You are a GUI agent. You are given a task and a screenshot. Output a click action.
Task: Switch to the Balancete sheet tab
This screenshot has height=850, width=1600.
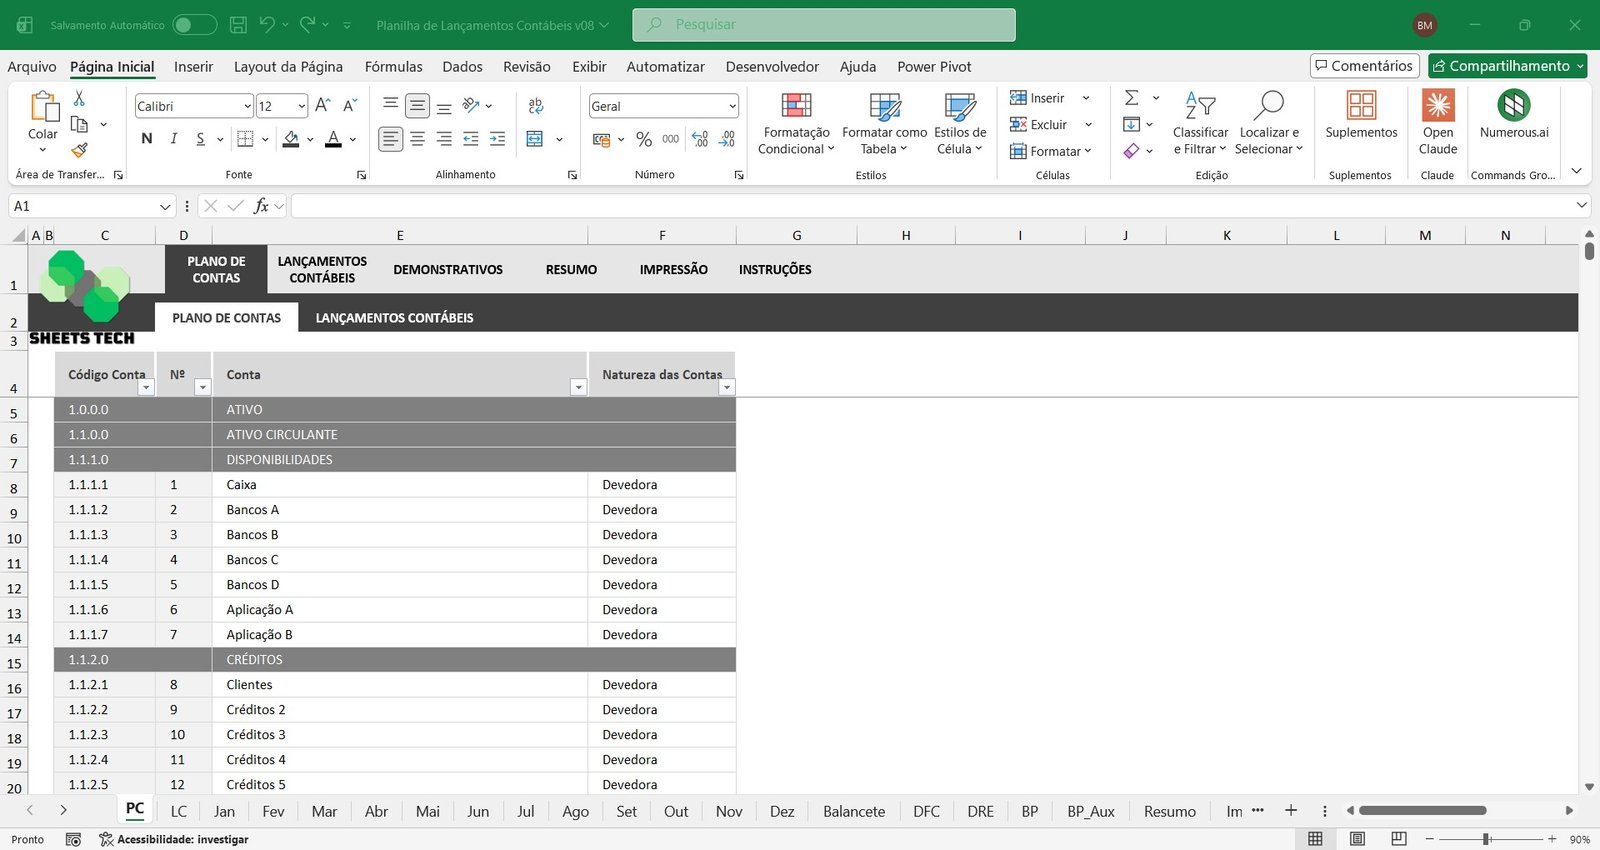pos(853,811)
